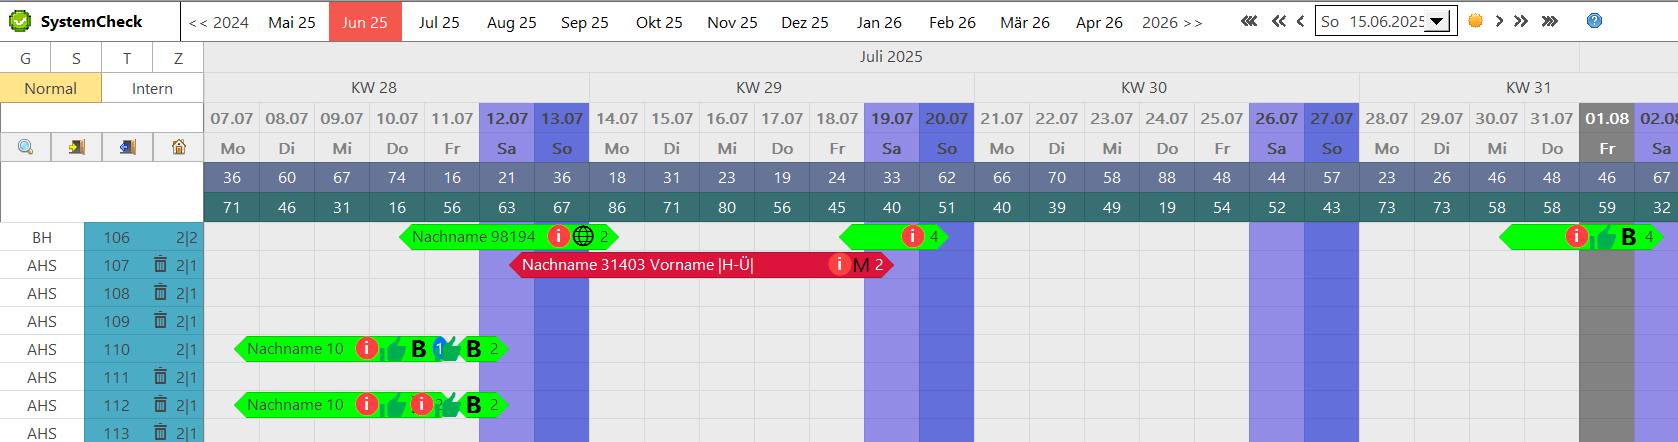Viewport: 1678px width, 442px height.
Task: Click the blue arrow door icon
Action: (128, 147)
